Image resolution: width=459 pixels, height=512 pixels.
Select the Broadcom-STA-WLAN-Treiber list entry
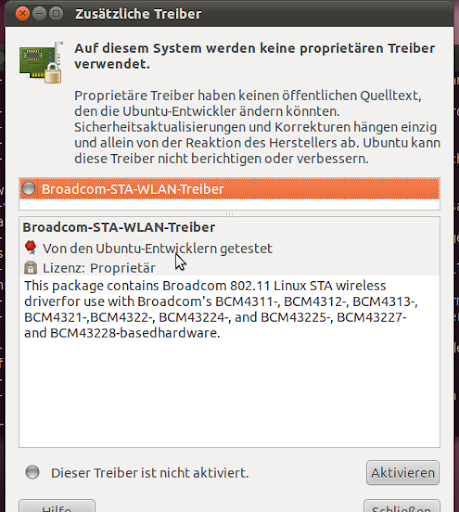coord(229,189)
